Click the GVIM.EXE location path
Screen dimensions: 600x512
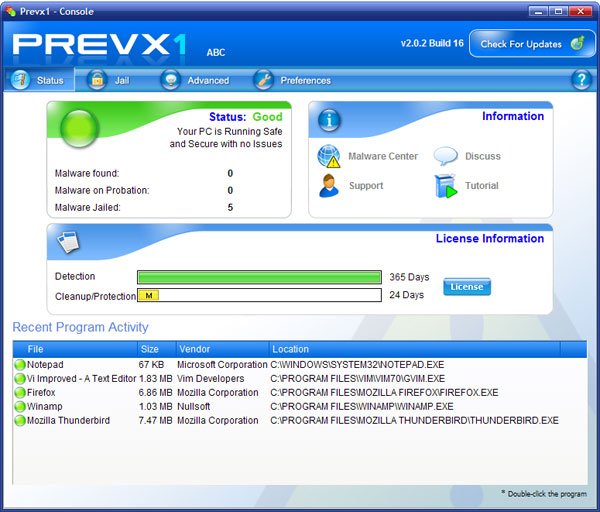(357, 379)
